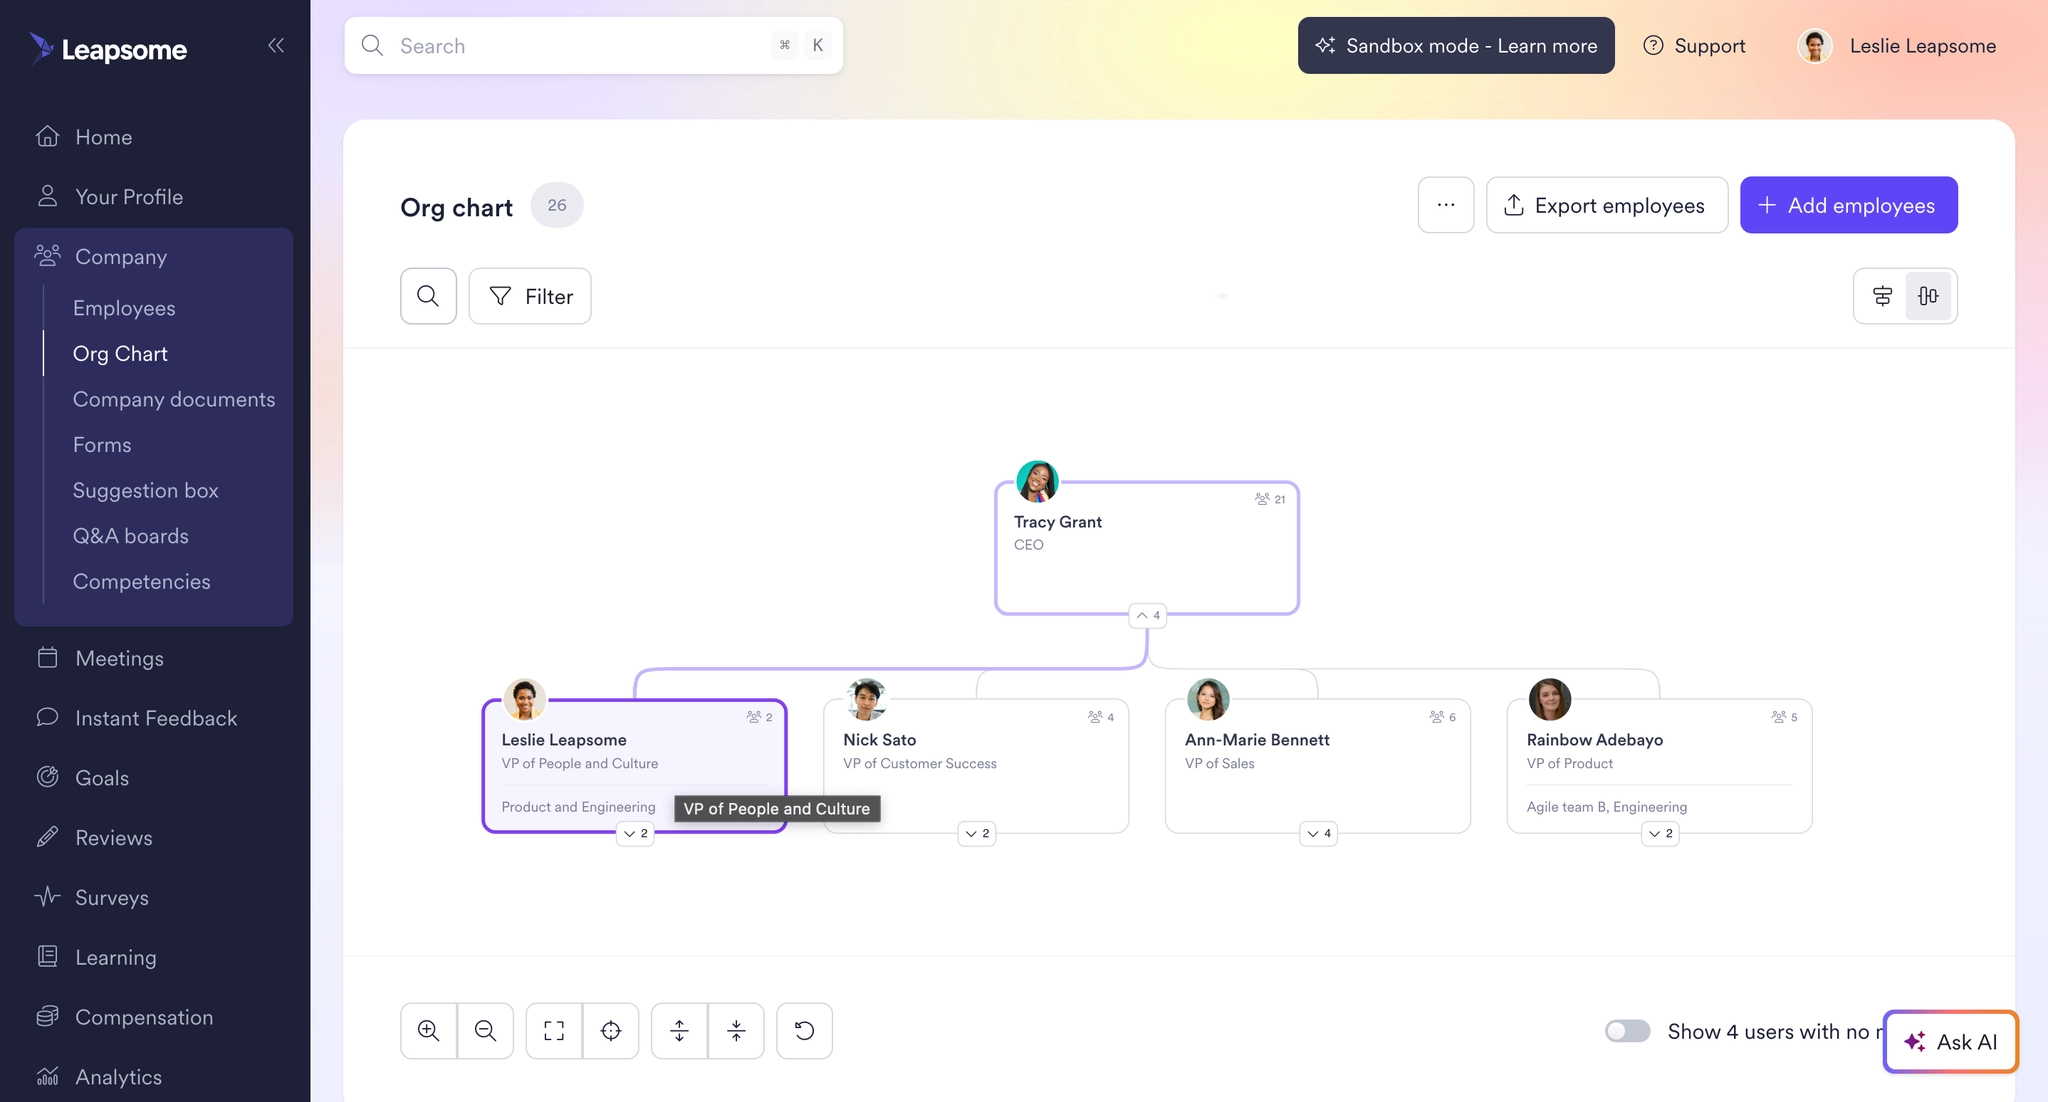This screenshot has width=2048, height=1102.
Task: Expand Nick Sato's 2 direct reports
Action: tap(977, 833)
